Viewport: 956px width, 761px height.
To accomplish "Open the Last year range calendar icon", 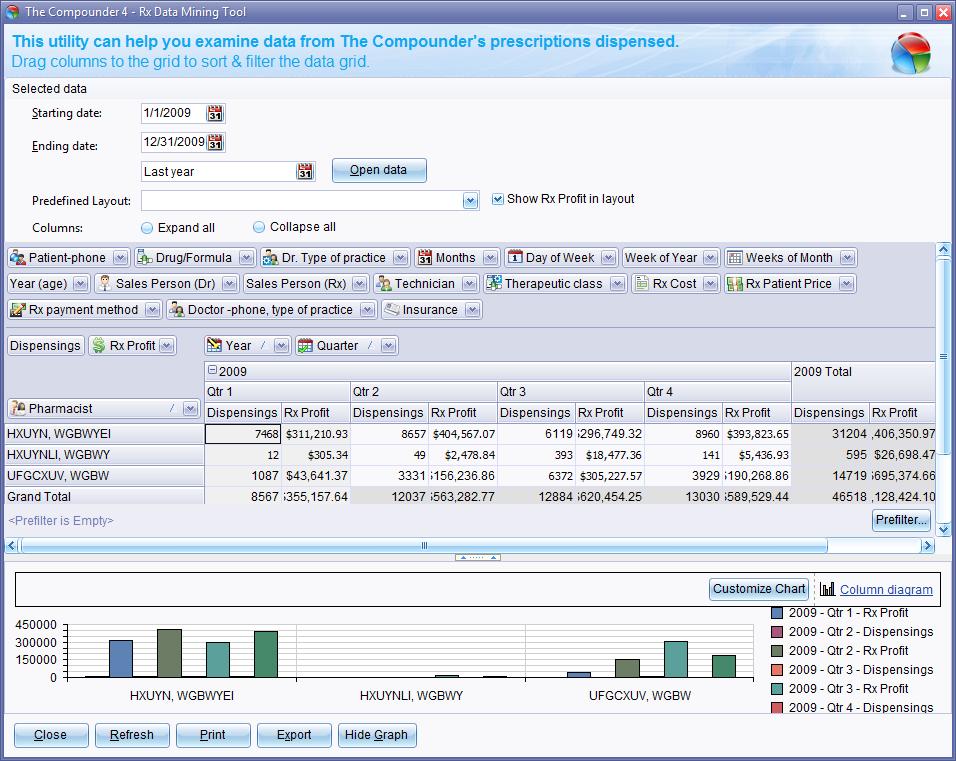I will point(305,171).
